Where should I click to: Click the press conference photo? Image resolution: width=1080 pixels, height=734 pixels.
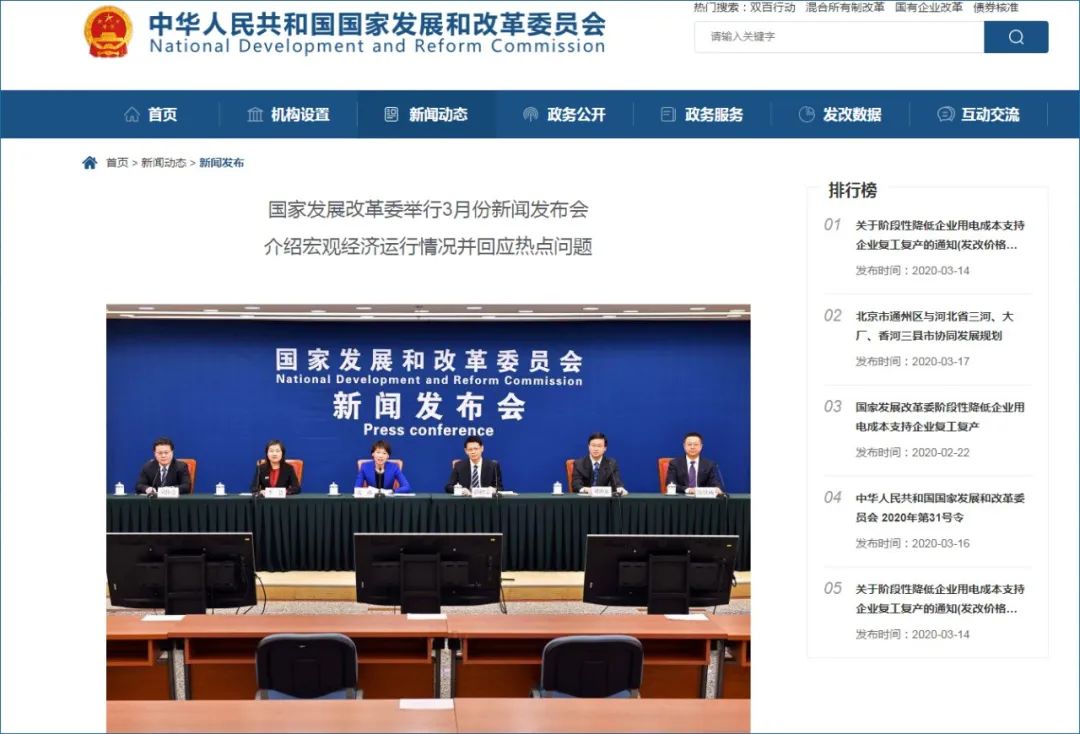428,518
